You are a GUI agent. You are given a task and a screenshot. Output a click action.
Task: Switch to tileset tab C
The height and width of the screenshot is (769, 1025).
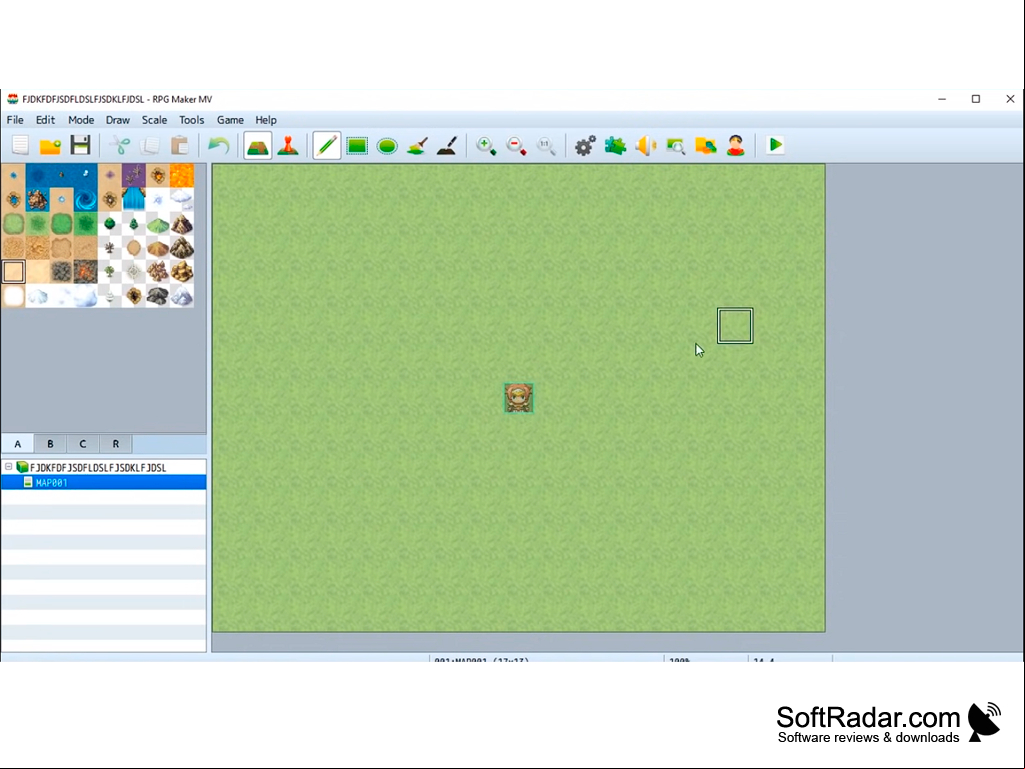[83, 444]
